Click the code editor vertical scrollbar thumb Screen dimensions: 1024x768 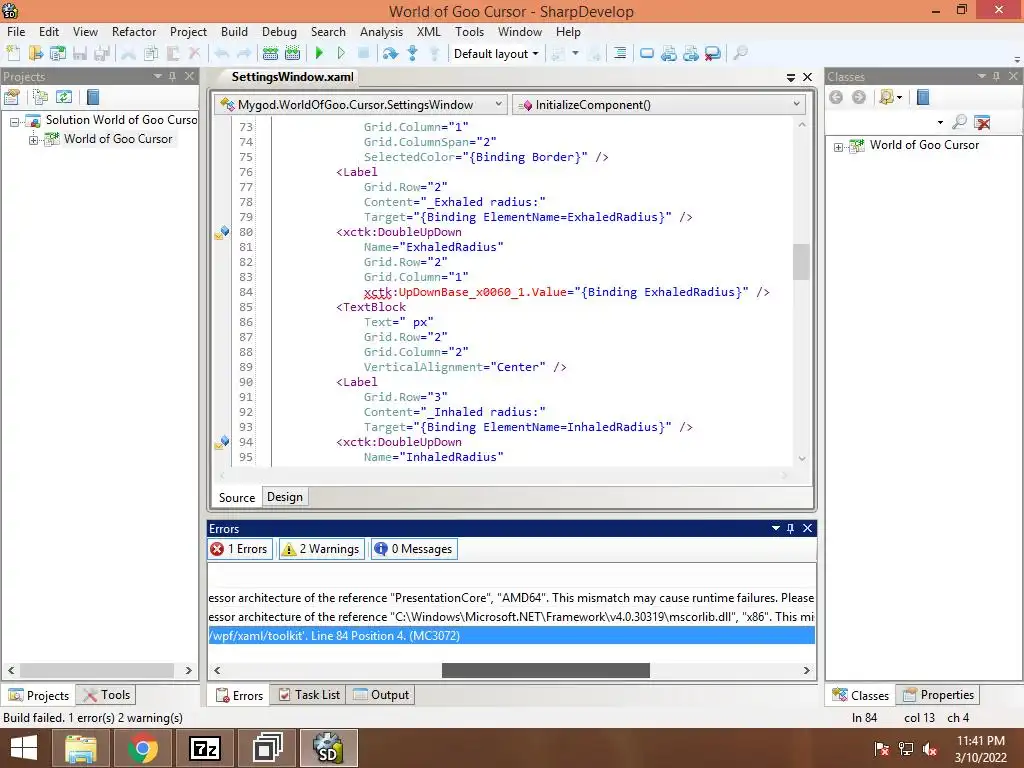(x=801, y=262)
